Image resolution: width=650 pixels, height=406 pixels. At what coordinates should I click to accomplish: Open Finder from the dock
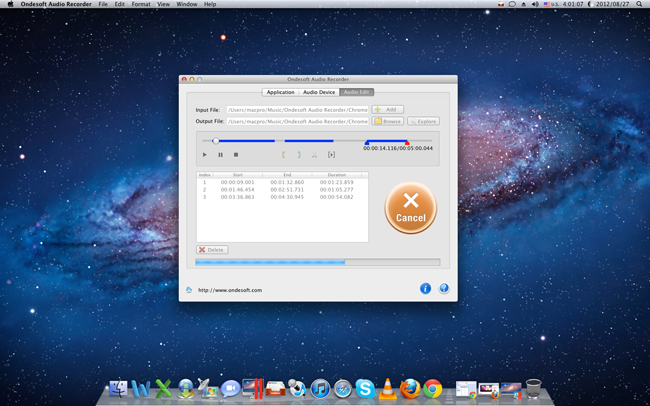tap(119, 389)
